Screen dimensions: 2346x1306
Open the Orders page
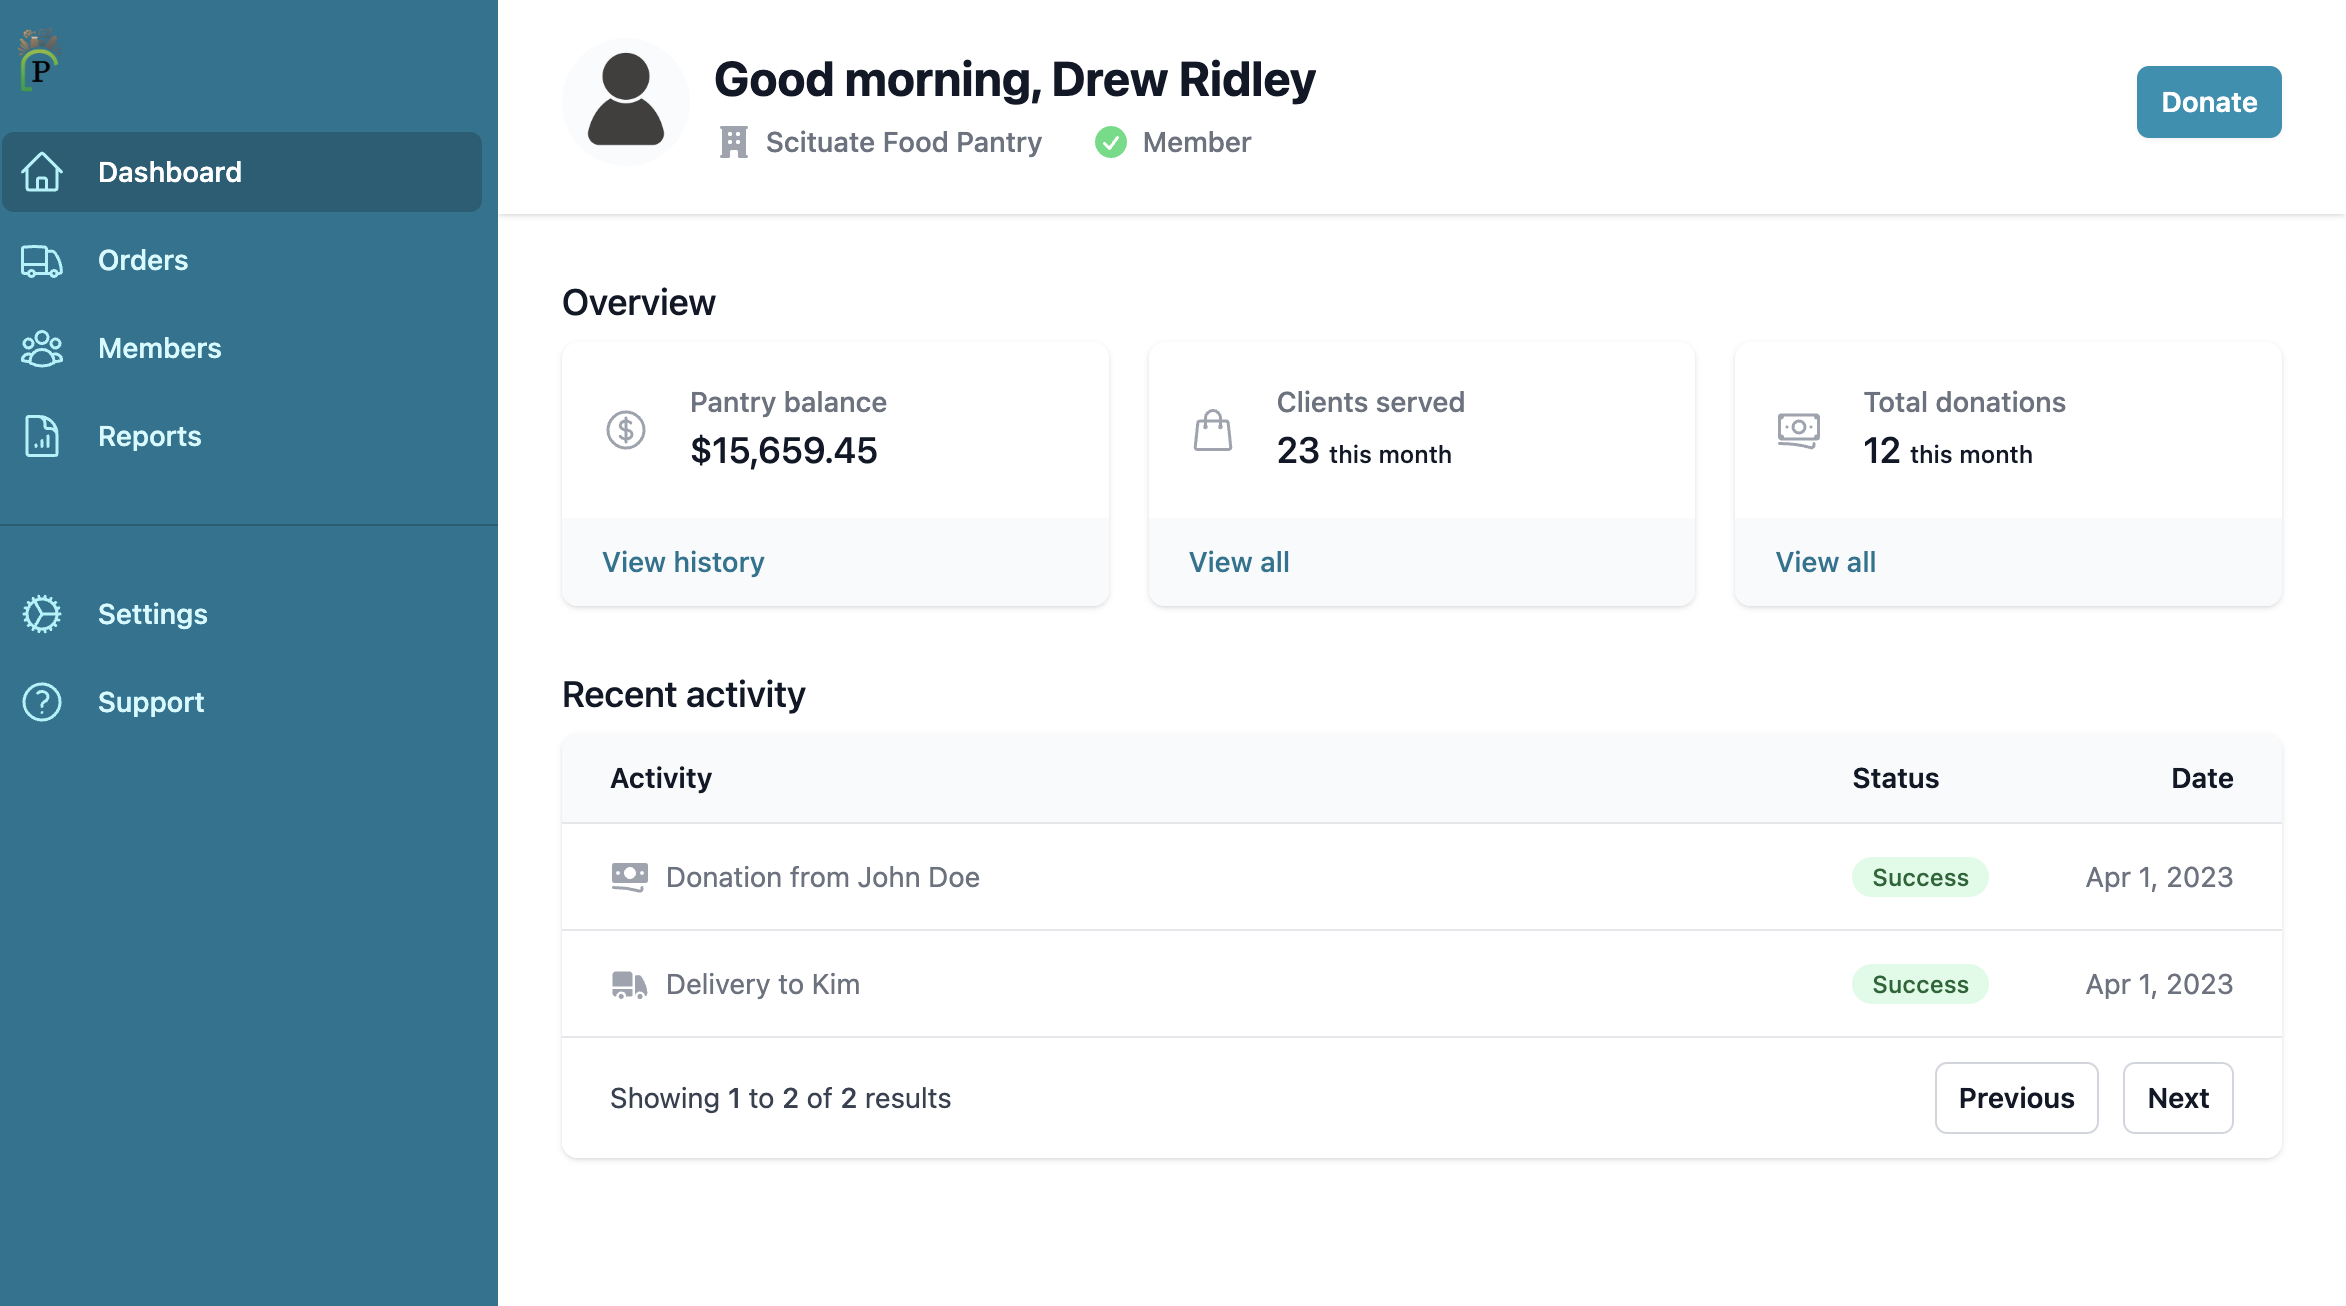coord(143,261)
